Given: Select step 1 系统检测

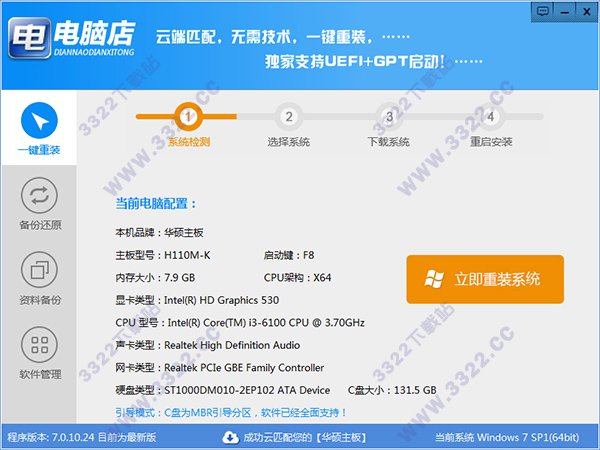Looking at the screenshot, I should point(188,116).
